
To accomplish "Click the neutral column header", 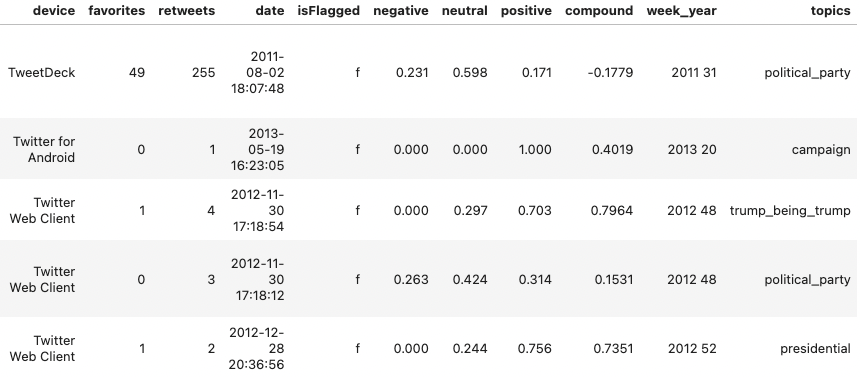I will [465, 11].
